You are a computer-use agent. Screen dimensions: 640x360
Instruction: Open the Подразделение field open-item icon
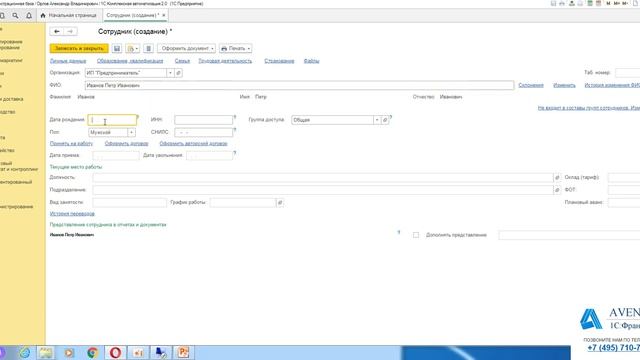557,190
